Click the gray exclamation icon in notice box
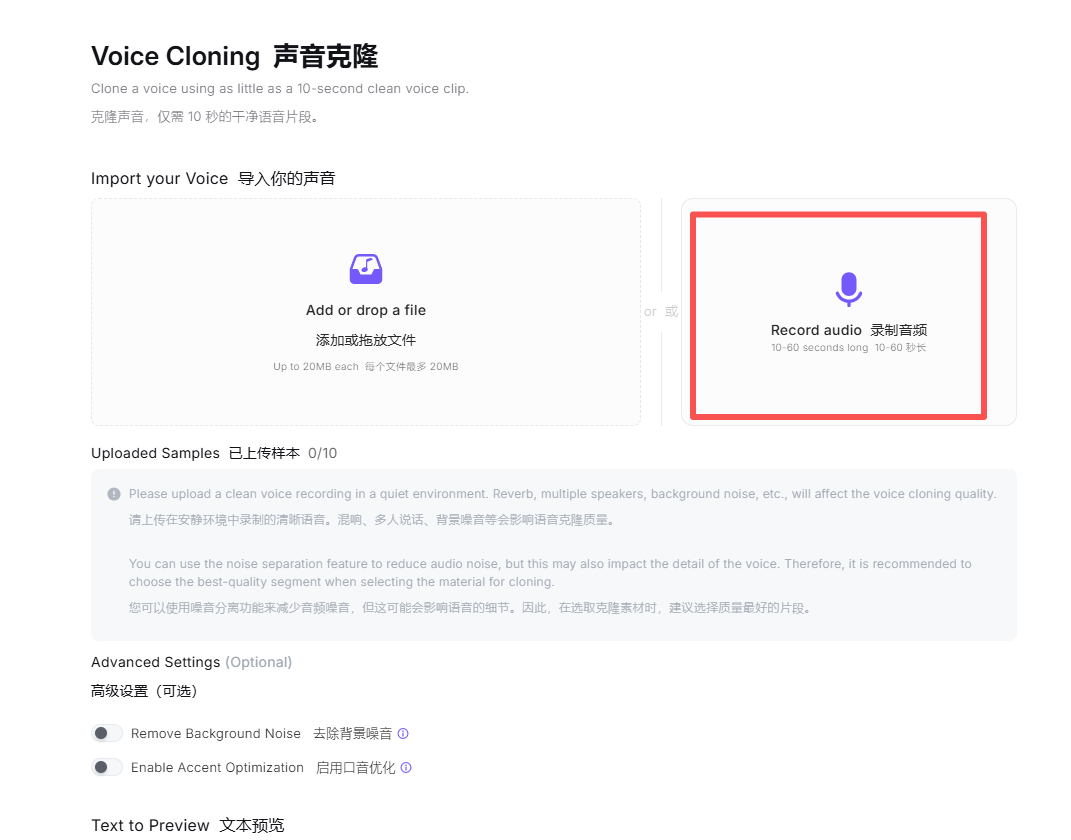 [x=114, y=494]
